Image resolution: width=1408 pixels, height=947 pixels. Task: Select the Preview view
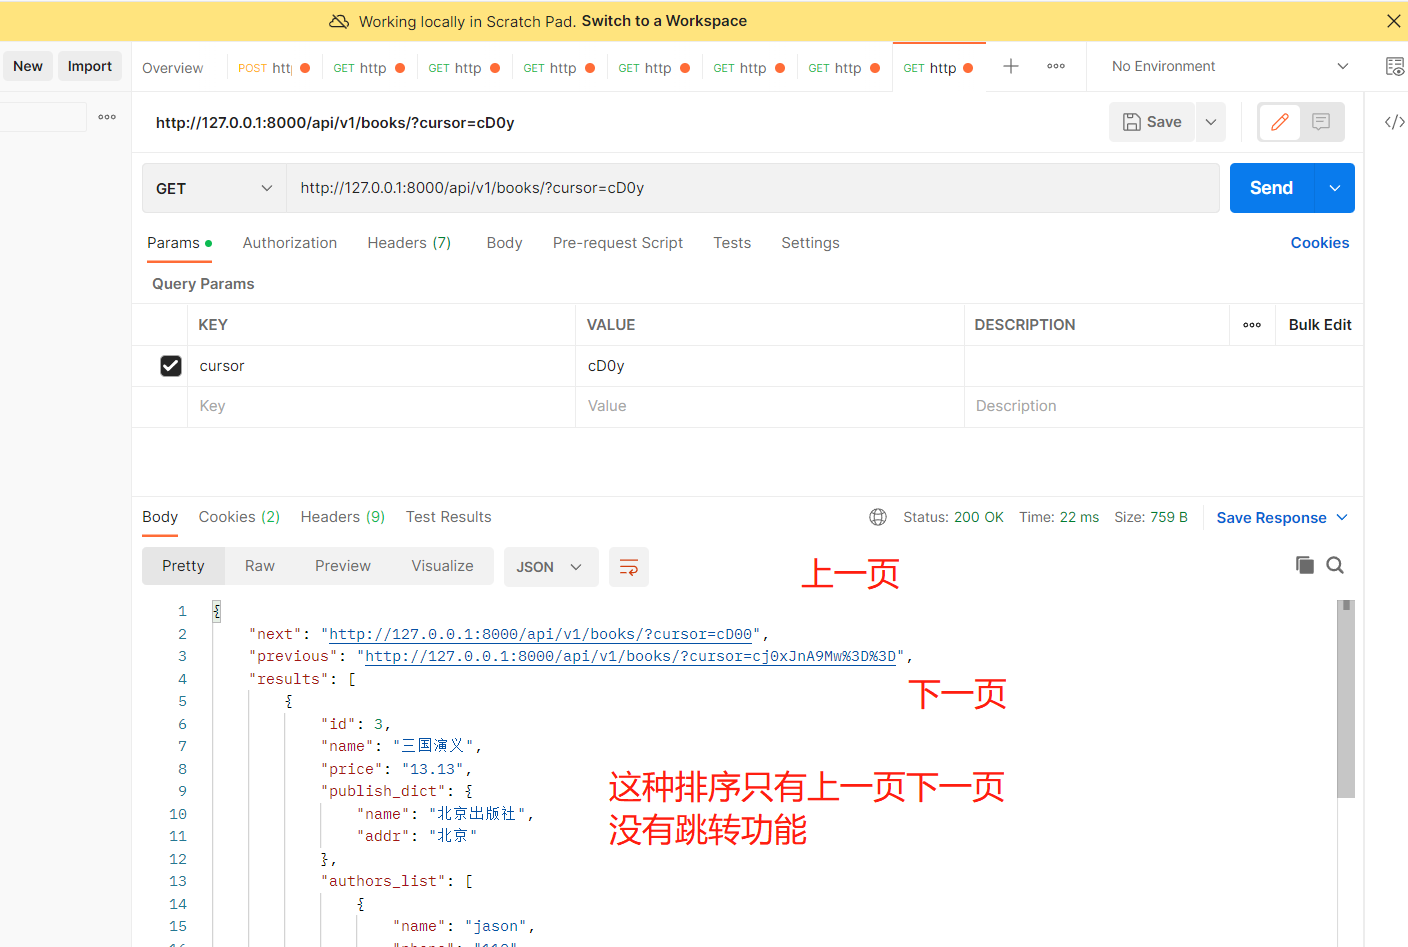click(x=342, y=566)
